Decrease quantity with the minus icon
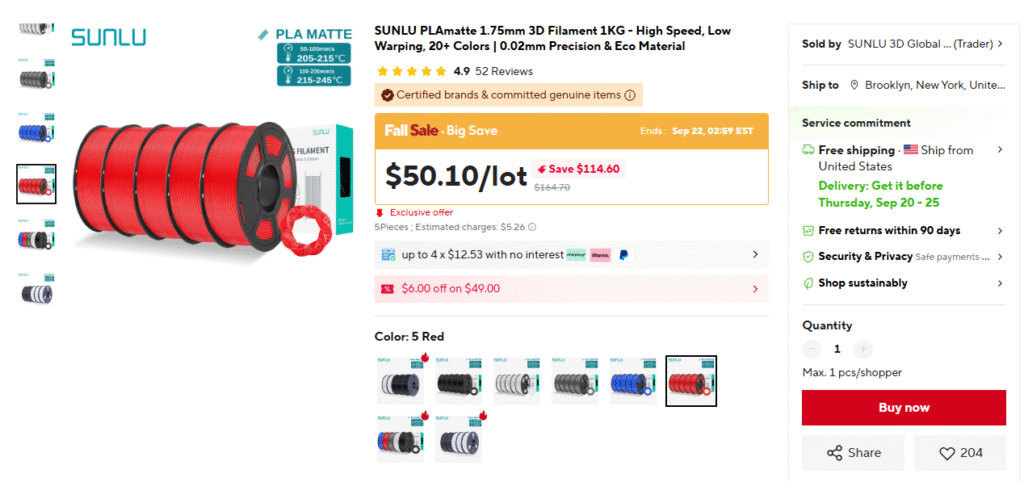The height and width of the screenshot is (482, 1024). (811, 349)
